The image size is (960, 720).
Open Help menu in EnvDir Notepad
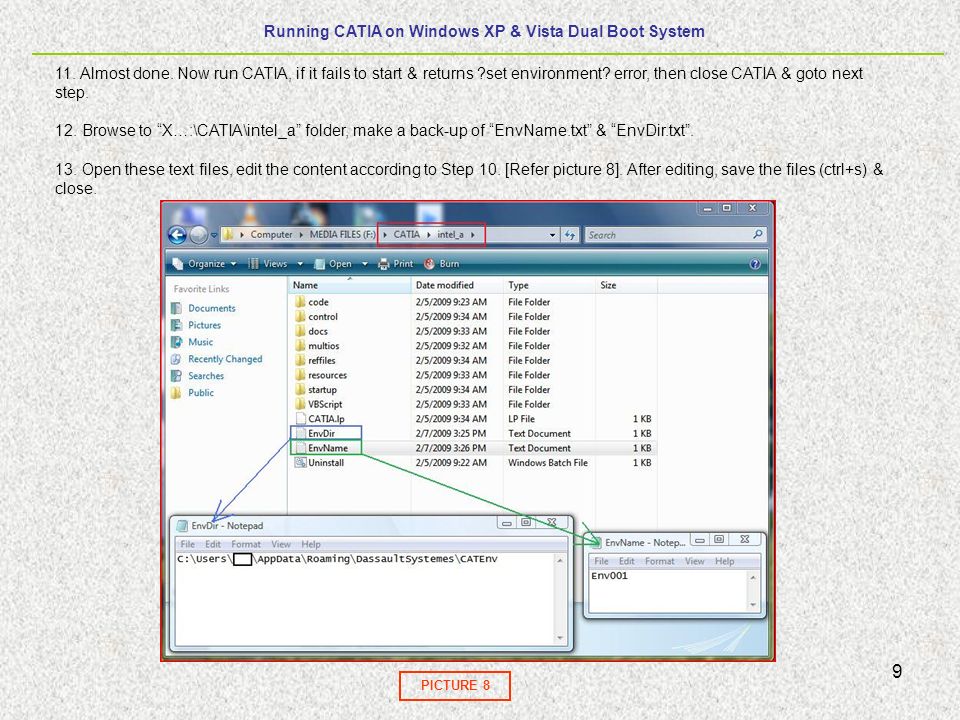pyautogui.click(x=310, y=544)
